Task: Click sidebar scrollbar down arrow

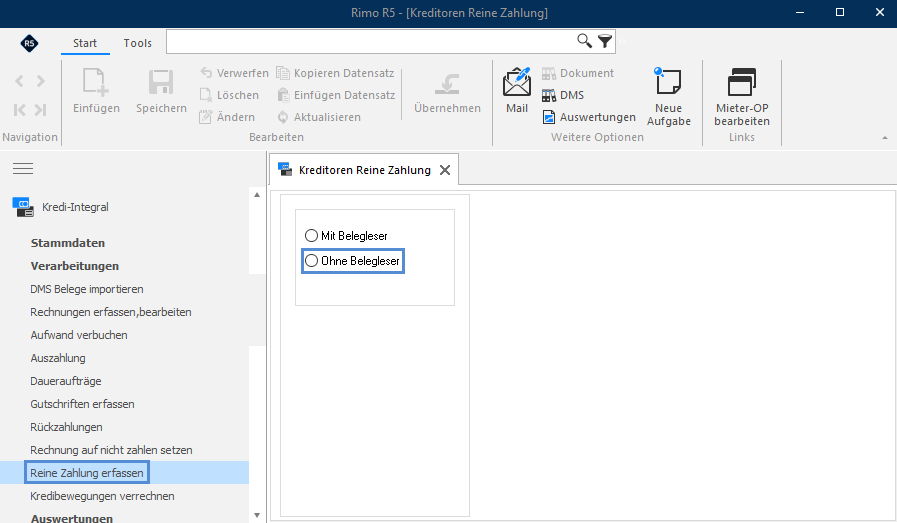Action: point(257,516)
